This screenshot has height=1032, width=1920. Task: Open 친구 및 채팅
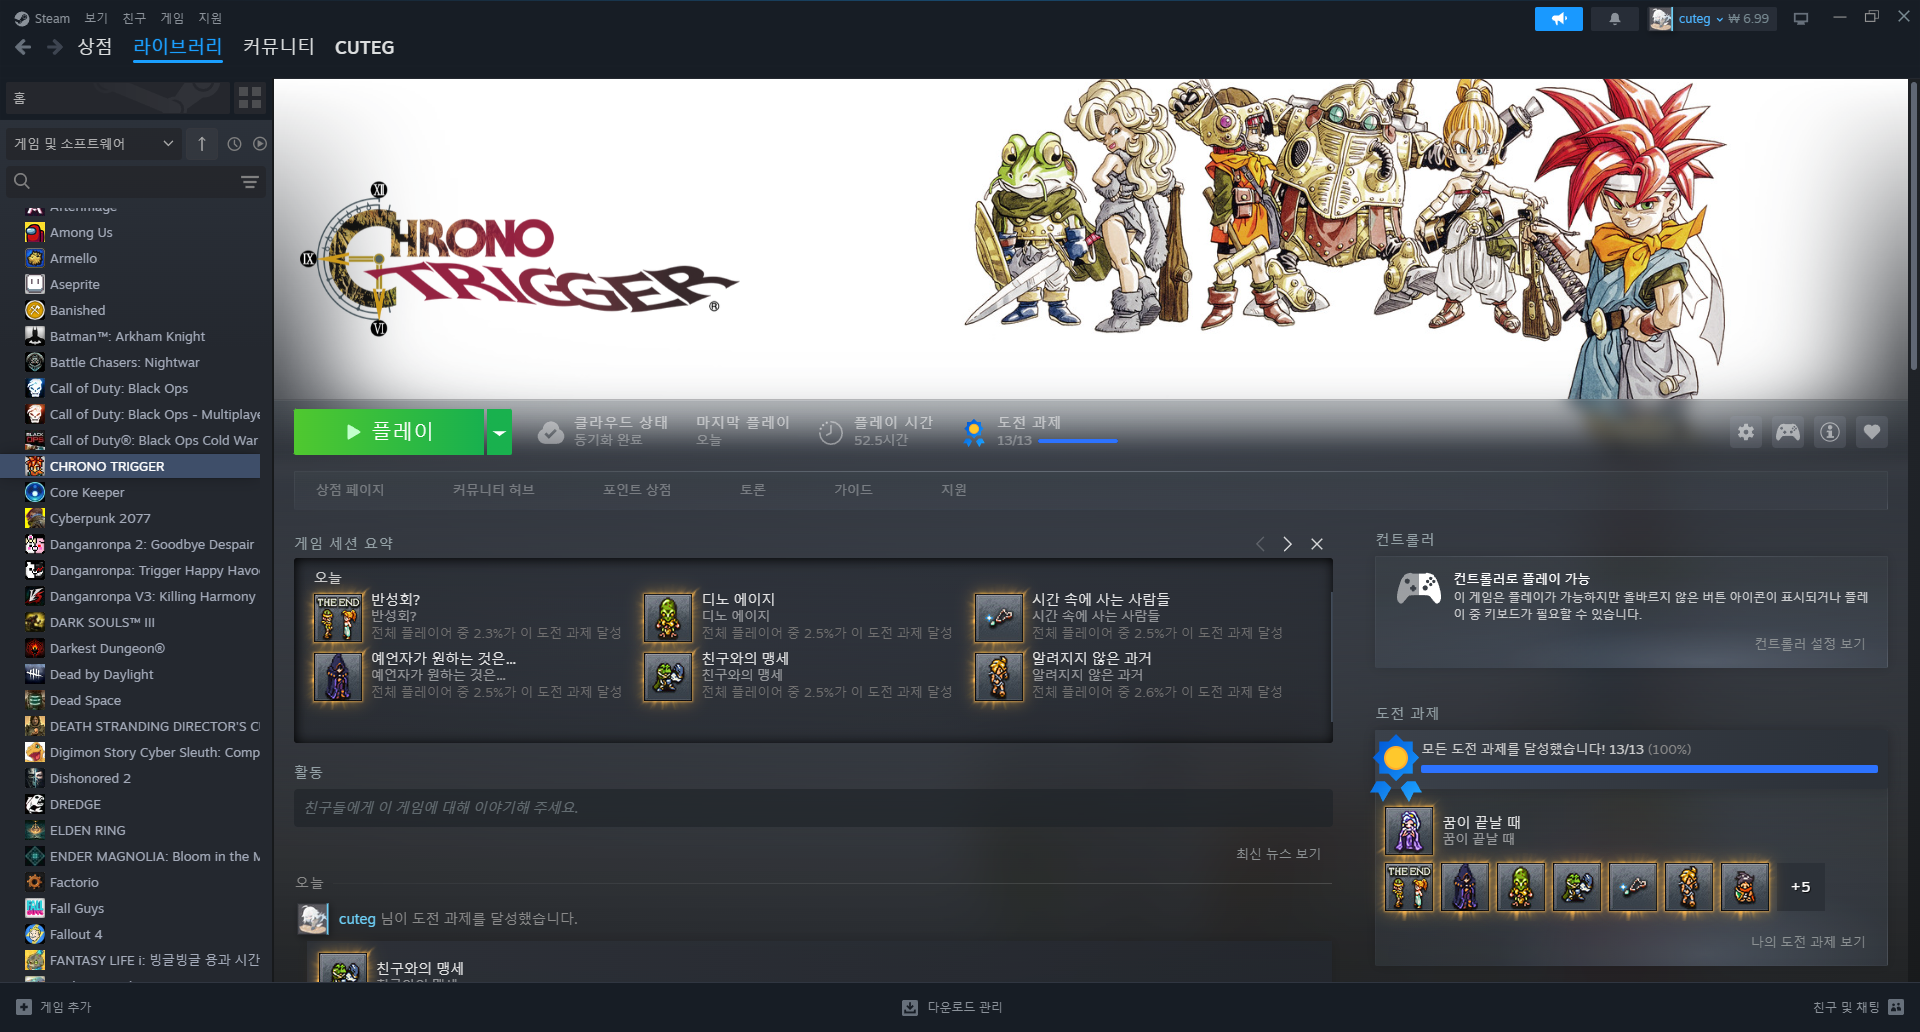(1858, 1008)
